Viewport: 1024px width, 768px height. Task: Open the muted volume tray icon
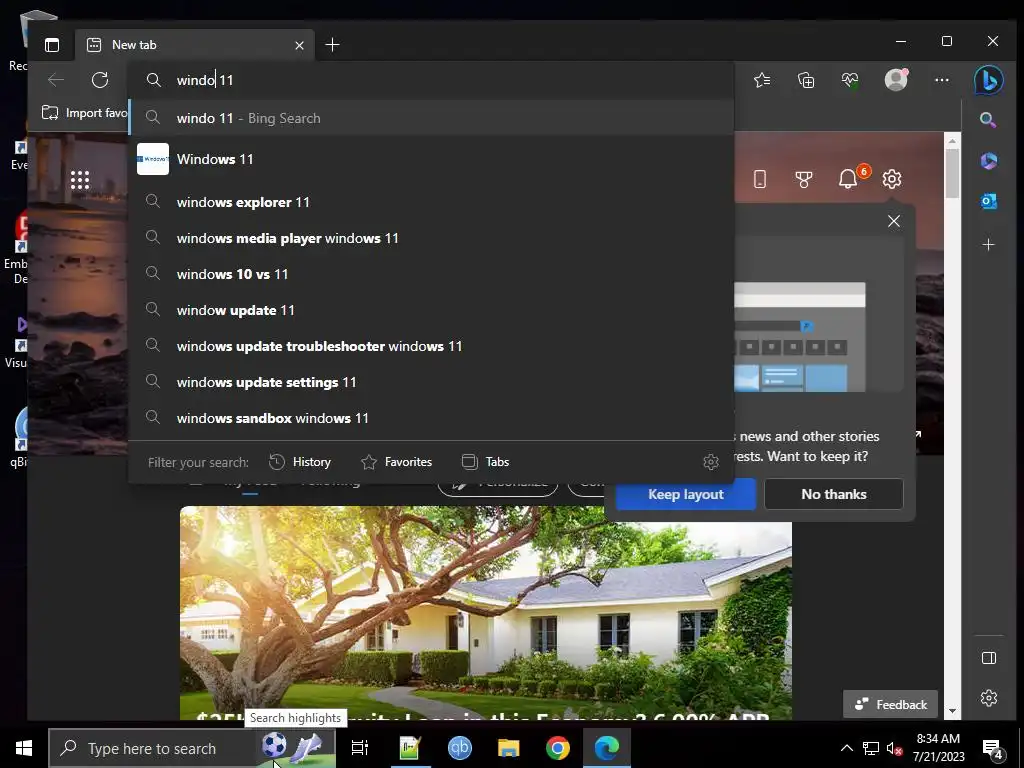click(894, 748)
